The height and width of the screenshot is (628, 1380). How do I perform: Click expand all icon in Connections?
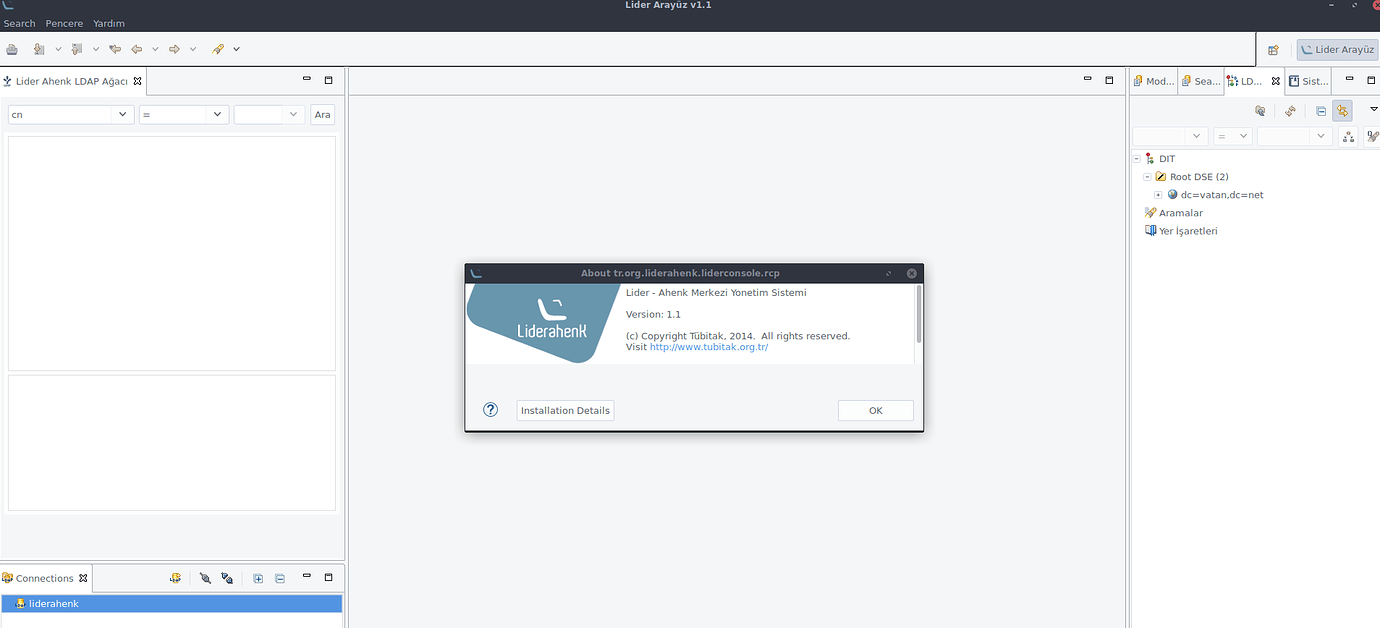258,578
